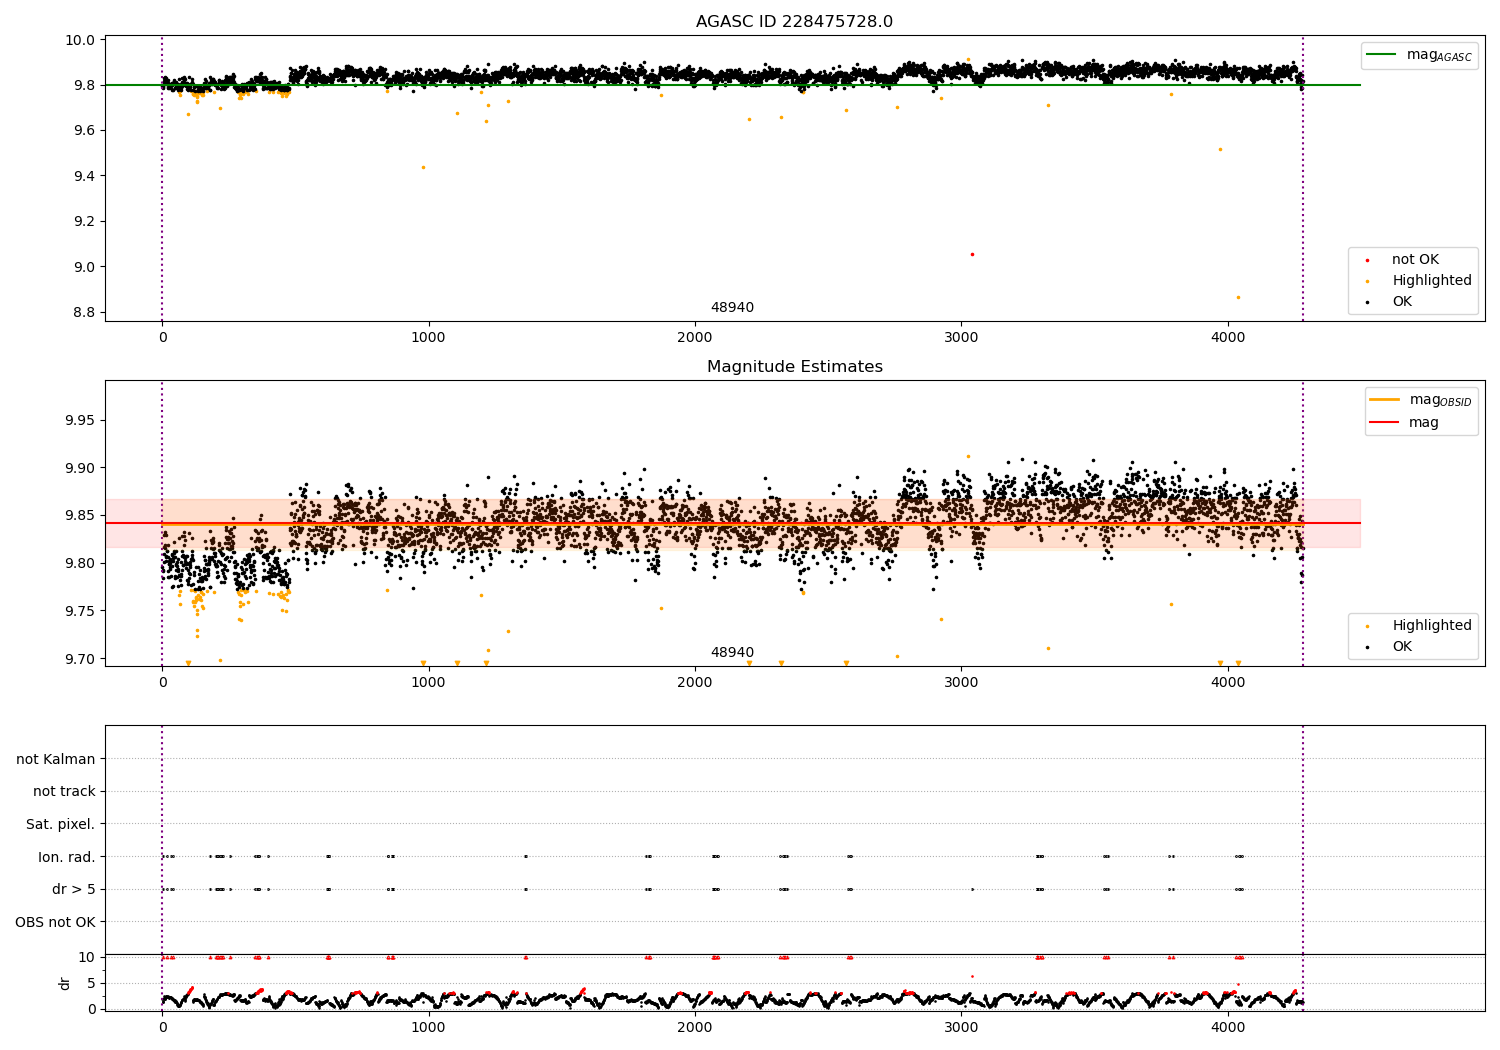Click the 'not Kalman' flag label
Viewport: 1500px width, 1050px height.
click(x=56, y=759)
